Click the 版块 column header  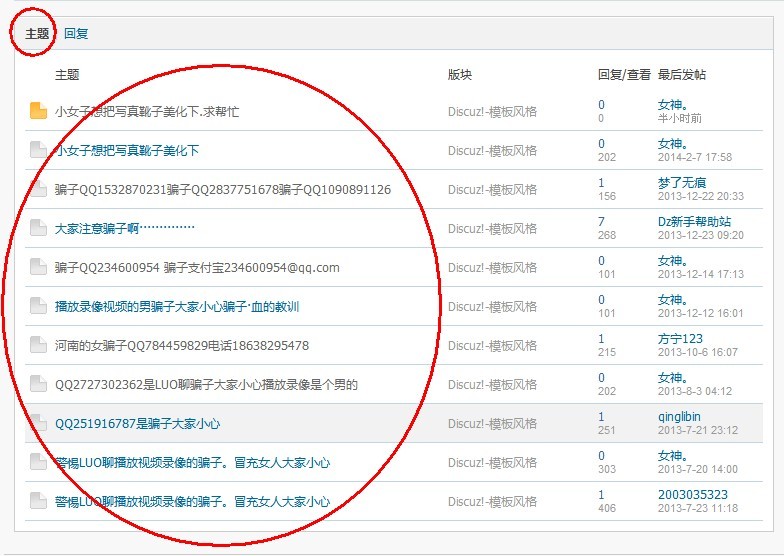[460, 75]
